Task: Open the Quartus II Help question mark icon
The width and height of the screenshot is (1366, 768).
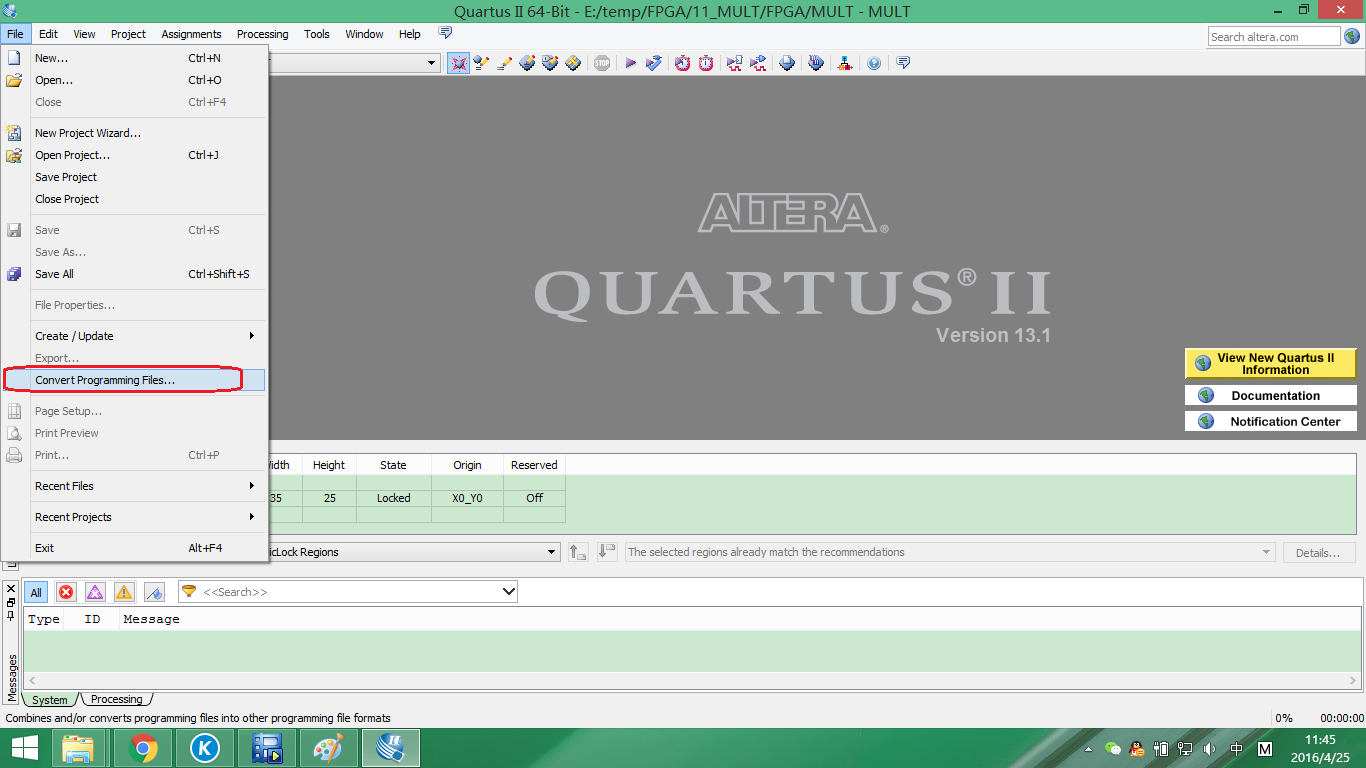Action: [x=873, y=62]
